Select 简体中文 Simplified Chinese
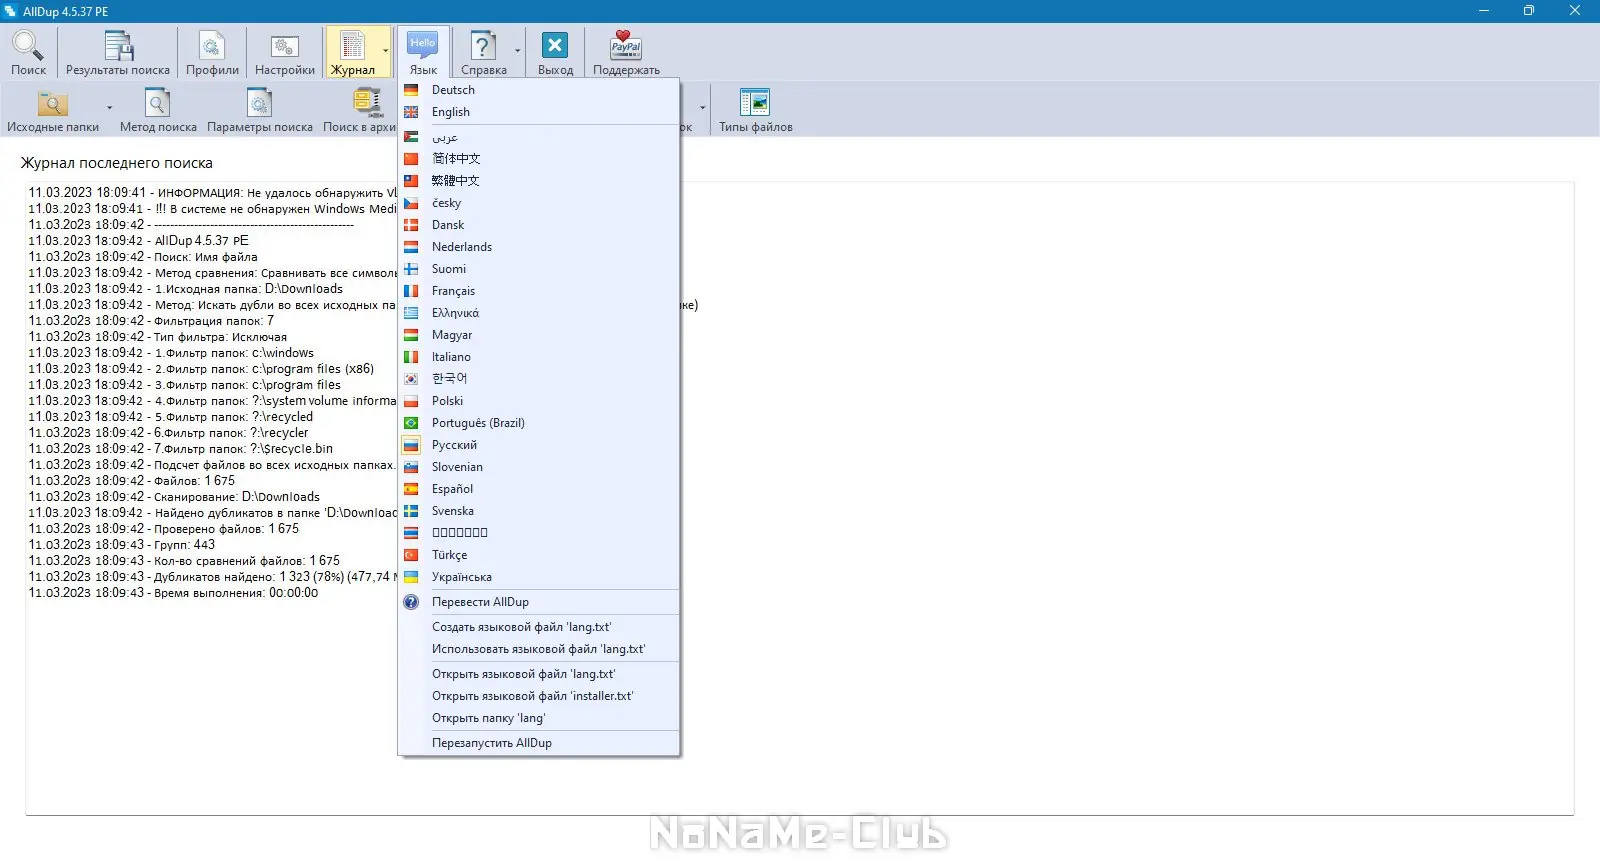Screen dimensions: 1600x860 [x=539, y=159]
